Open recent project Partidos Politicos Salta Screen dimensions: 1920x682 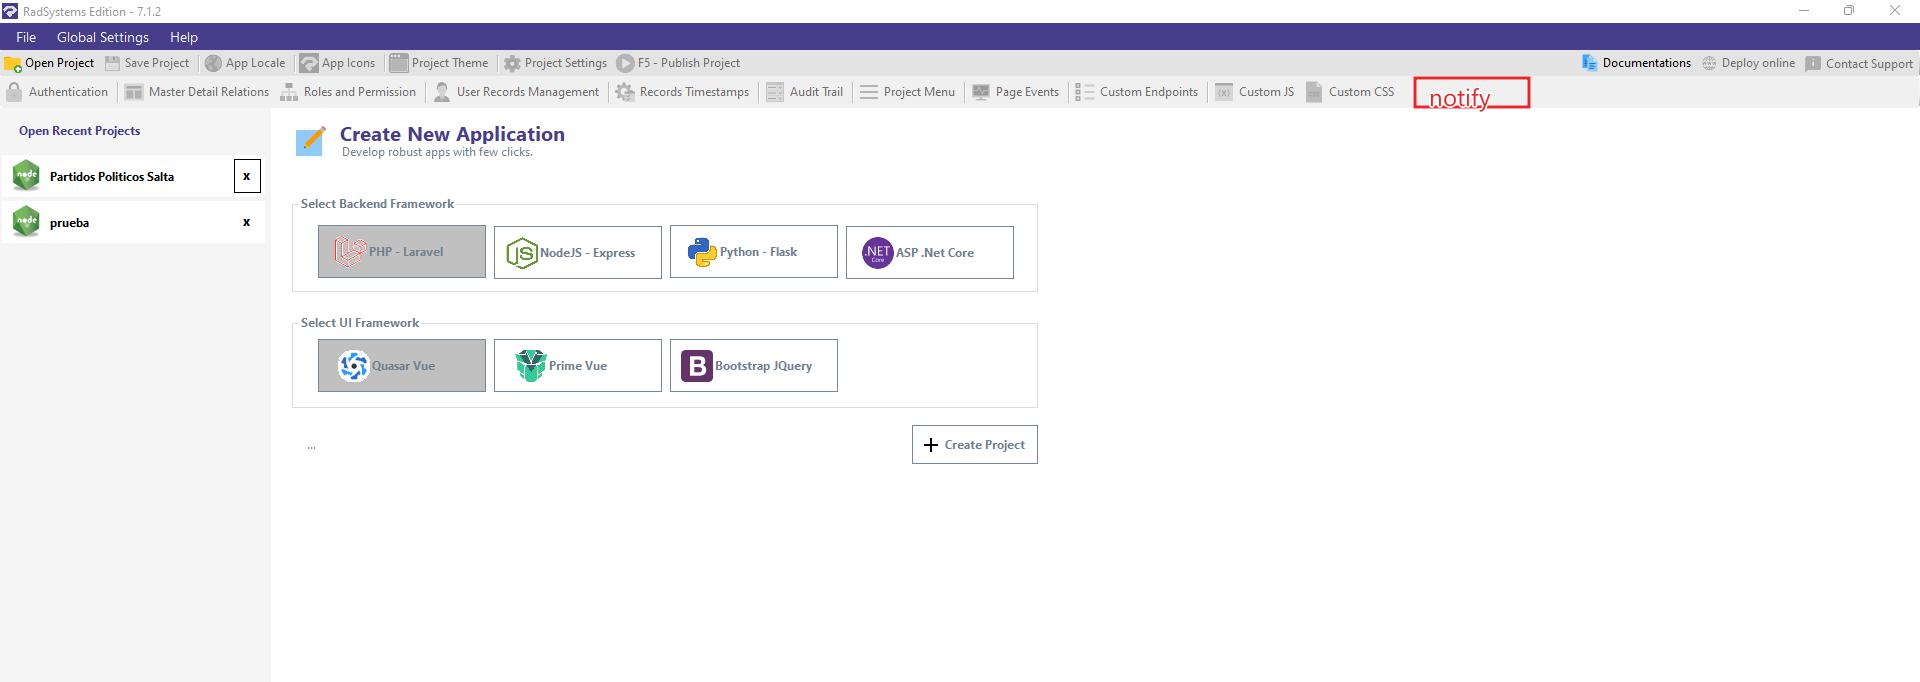click(112, 177)
